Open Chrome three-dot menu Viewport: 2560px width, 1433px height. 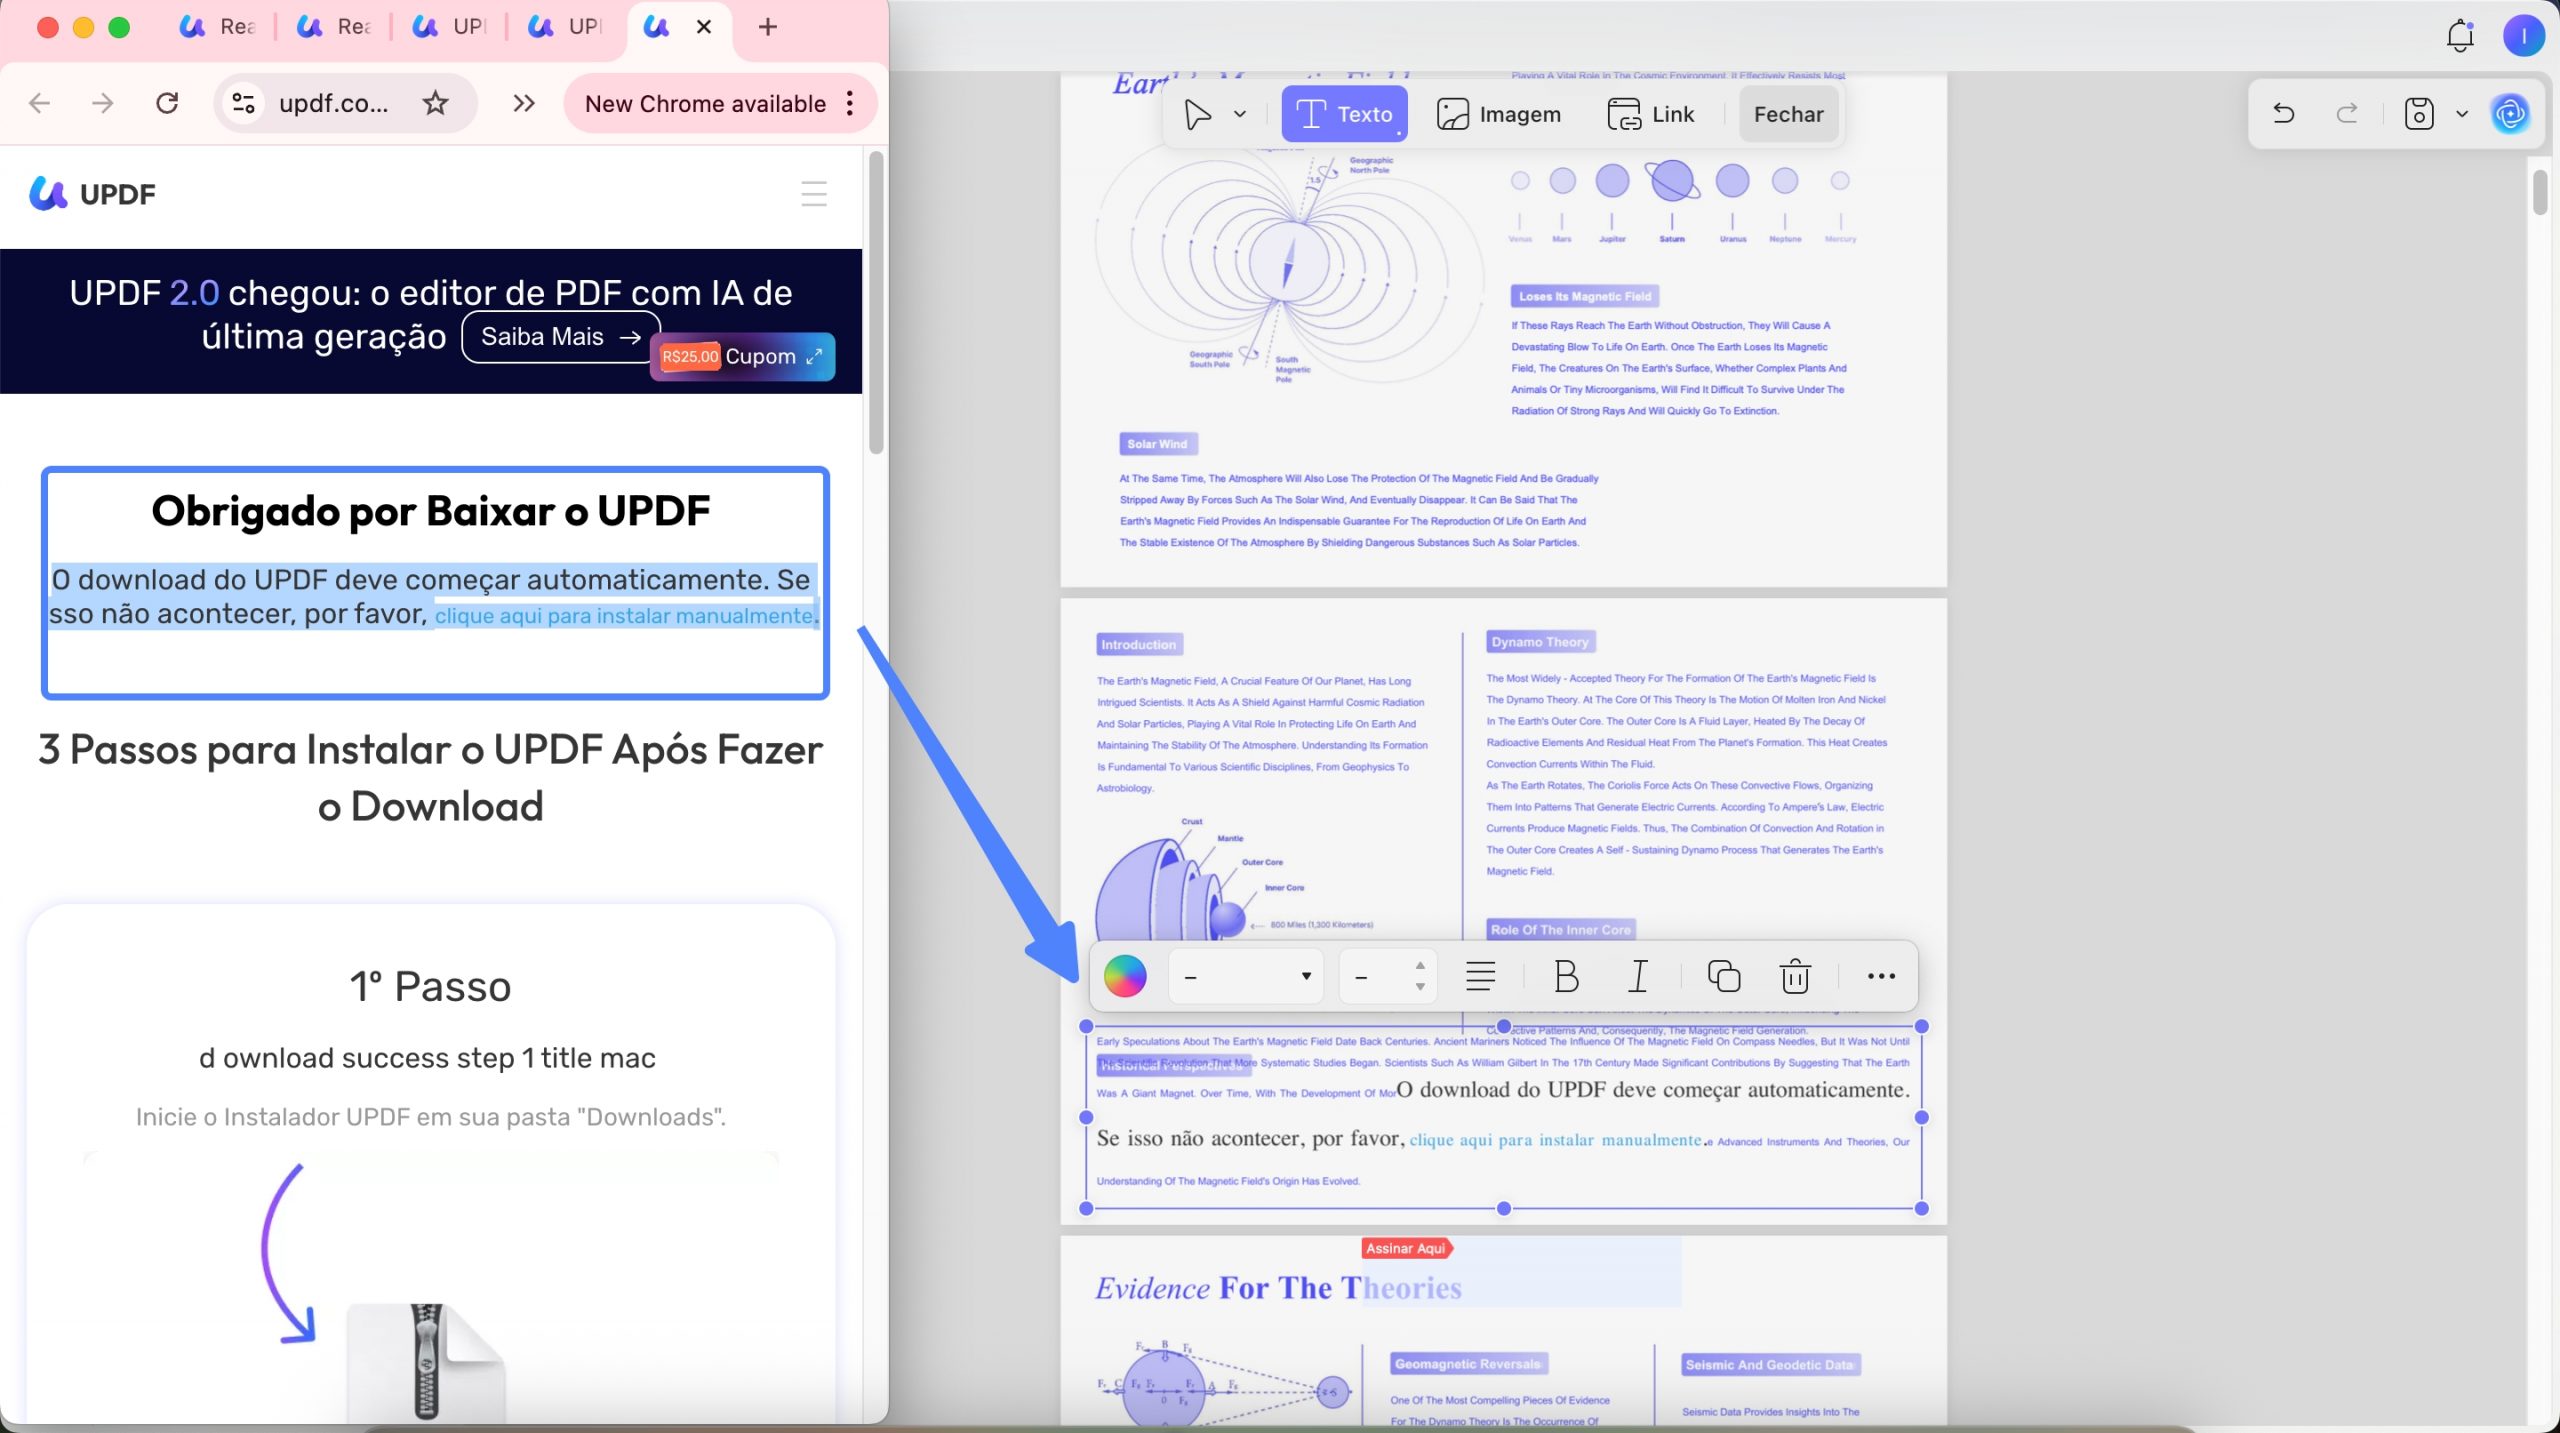pyautogui.click(x=850, y=103)
